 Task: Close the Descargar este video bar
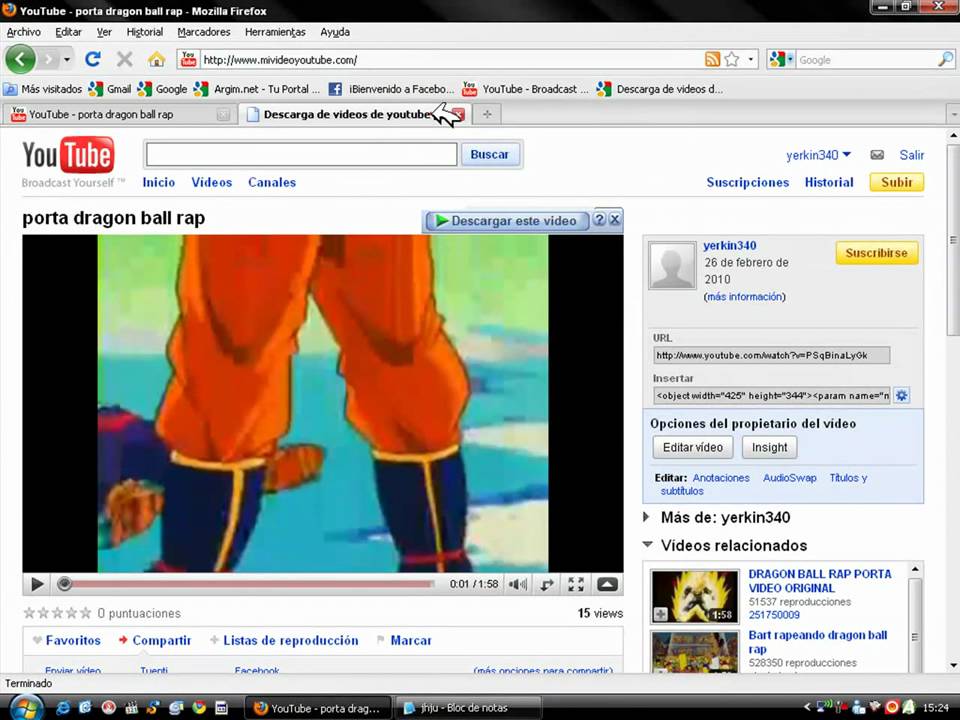[615, 220]
